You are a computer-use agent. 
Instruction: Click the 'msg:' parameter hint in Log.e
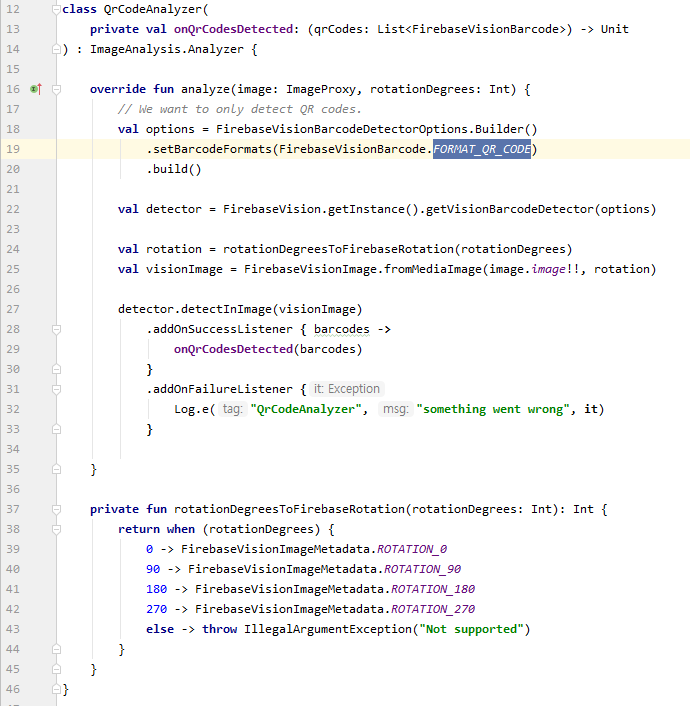[x=395, y=409]
